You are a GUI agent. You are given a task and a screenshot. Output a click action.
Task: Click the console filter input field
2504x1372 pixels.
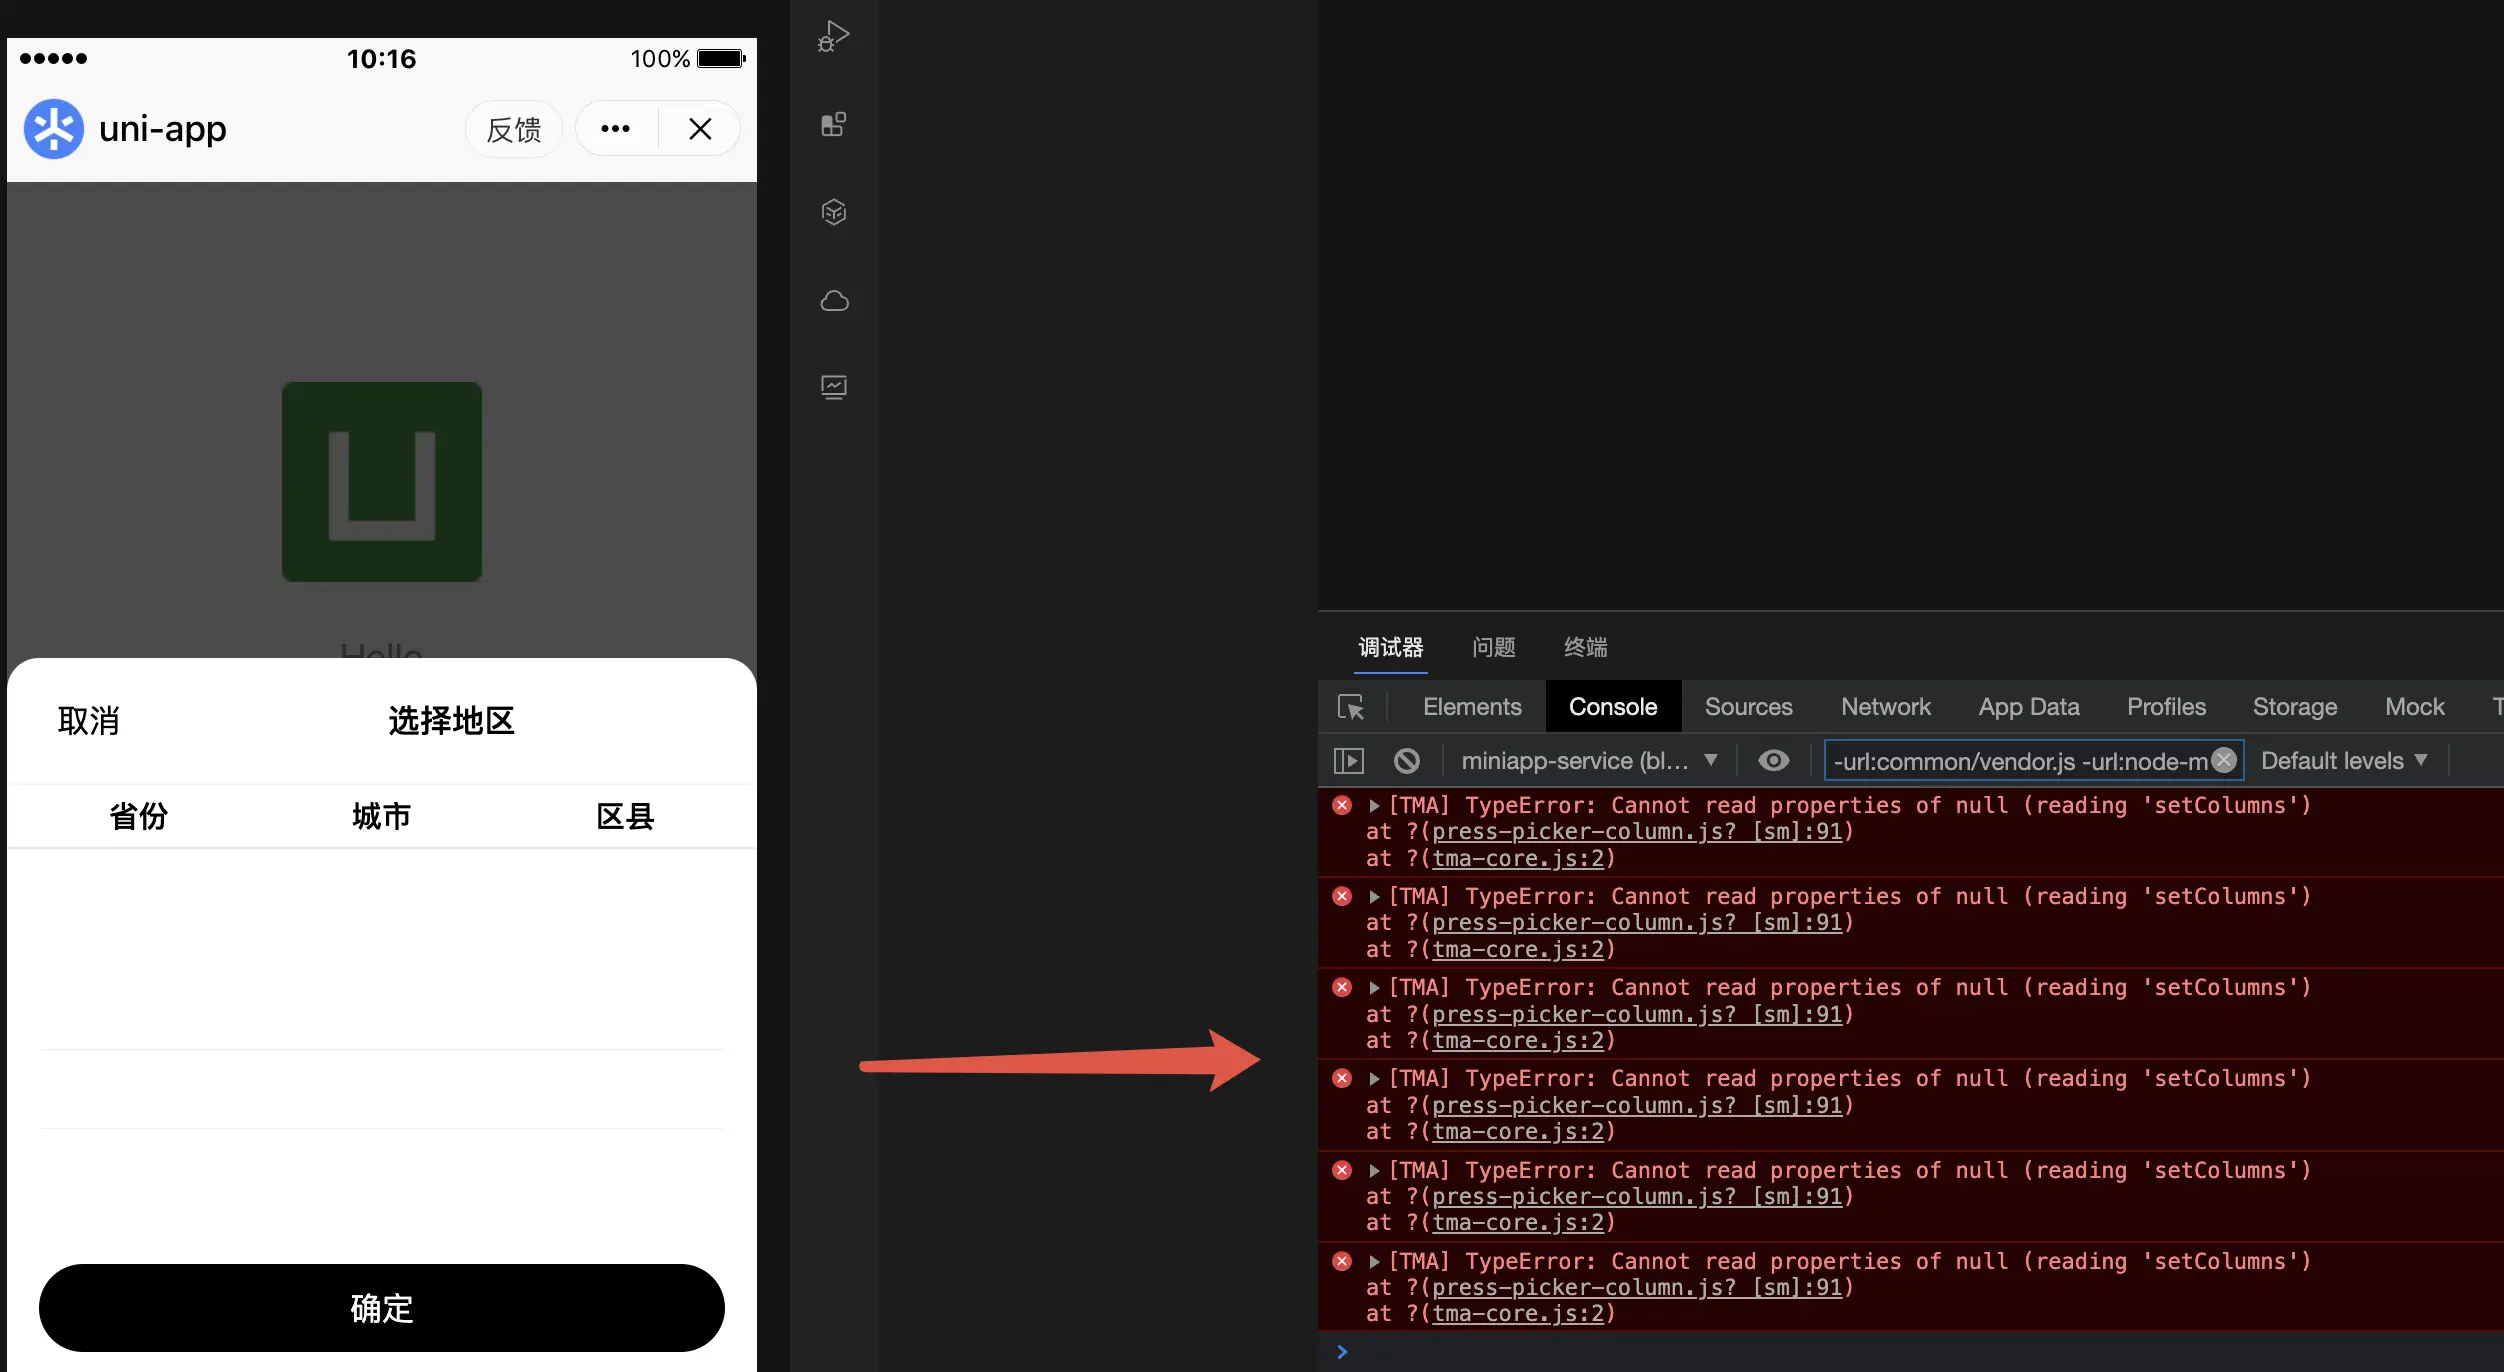click(2018, 761)
